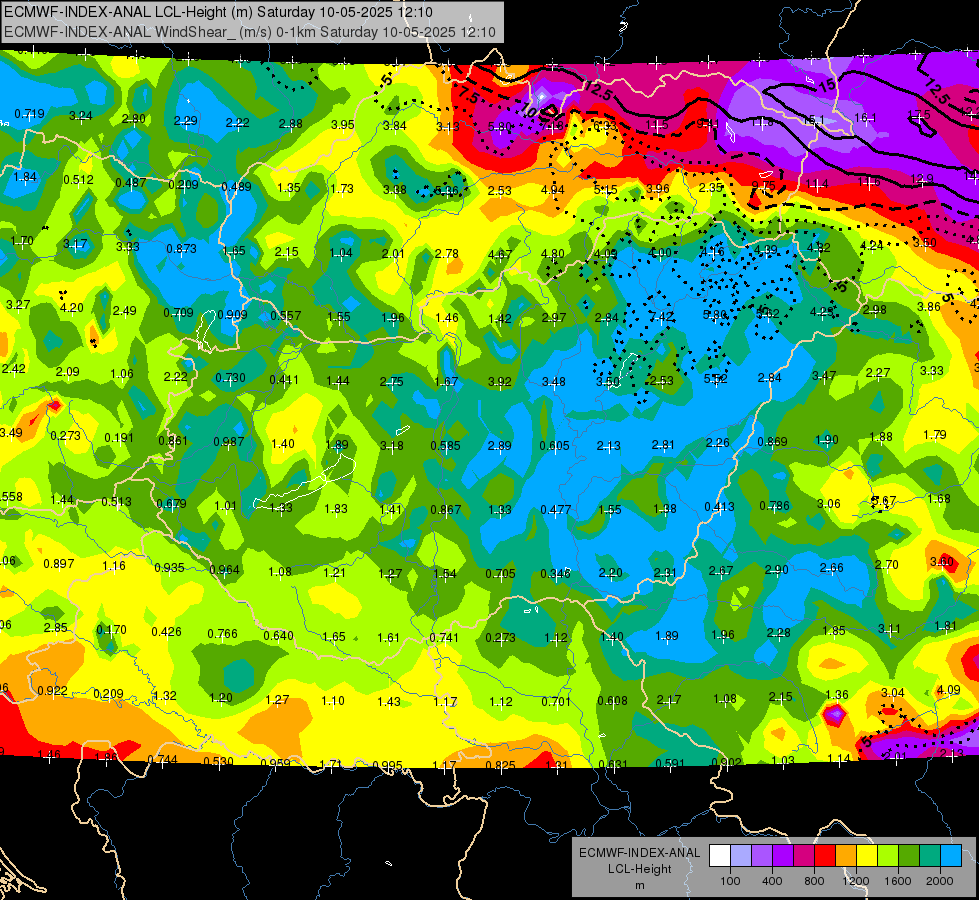Click the wind shear value 0.557
Image resolution: width=979 pixels, height=900 pixels.
pyautogui.click(x=286, y=316)
